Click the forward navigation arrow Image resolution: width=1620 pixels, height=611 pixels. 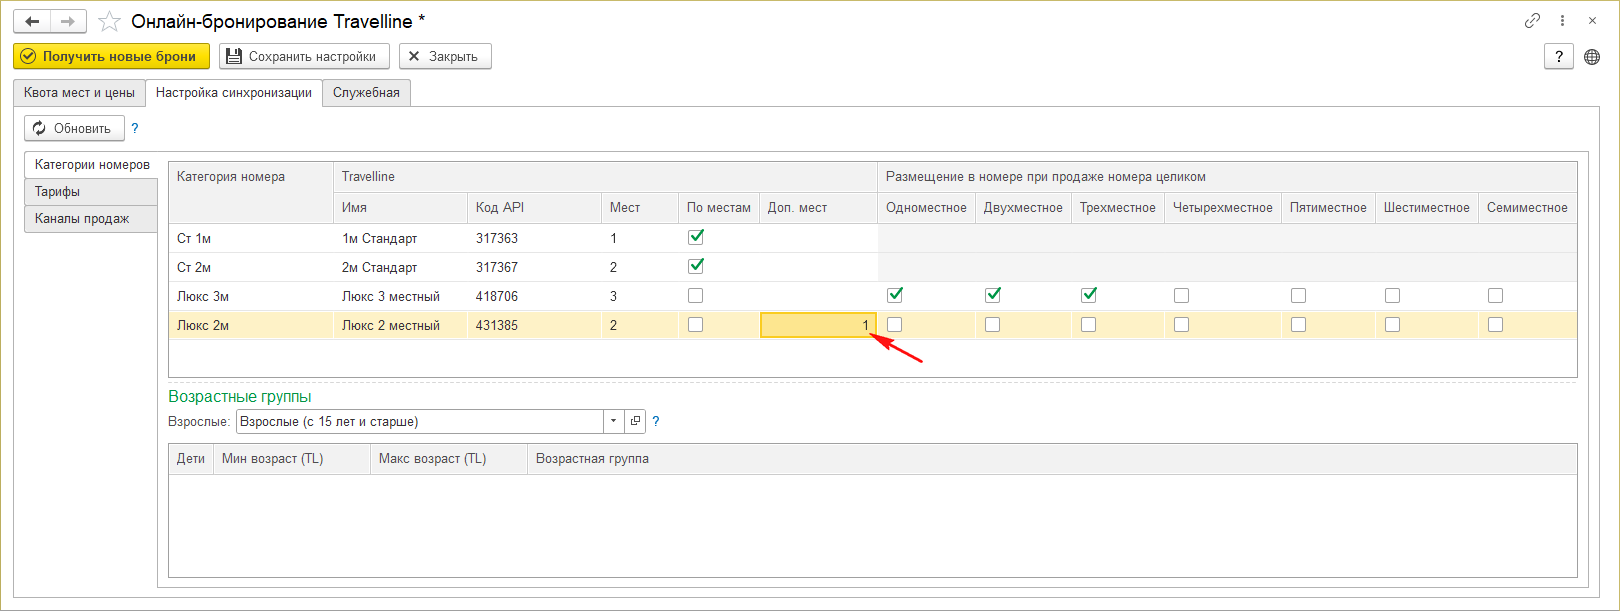(x=68, y=21)
